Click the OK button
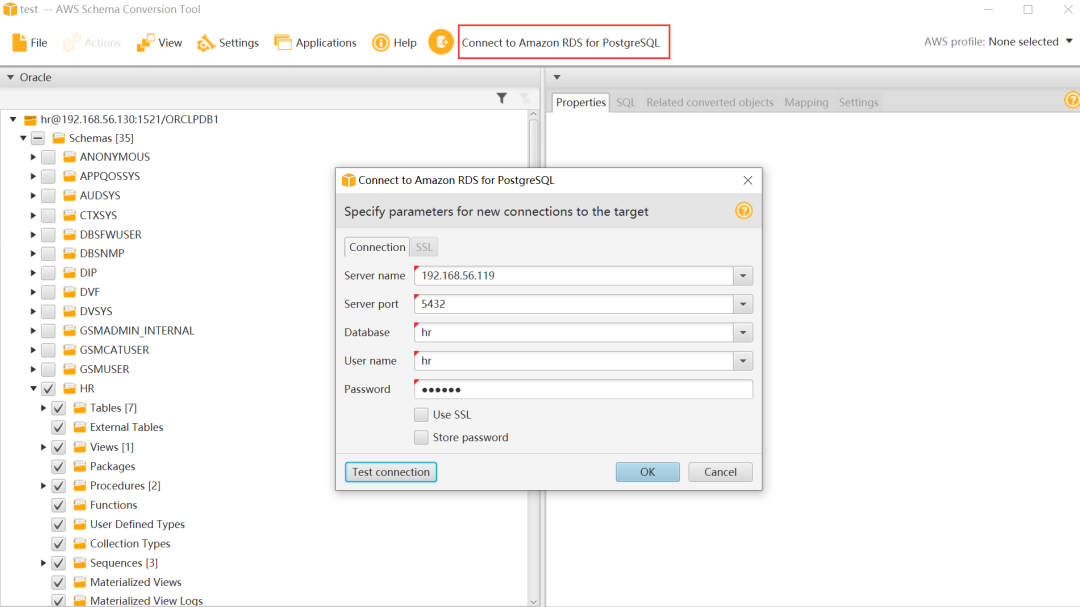 [x=647, y=472]
